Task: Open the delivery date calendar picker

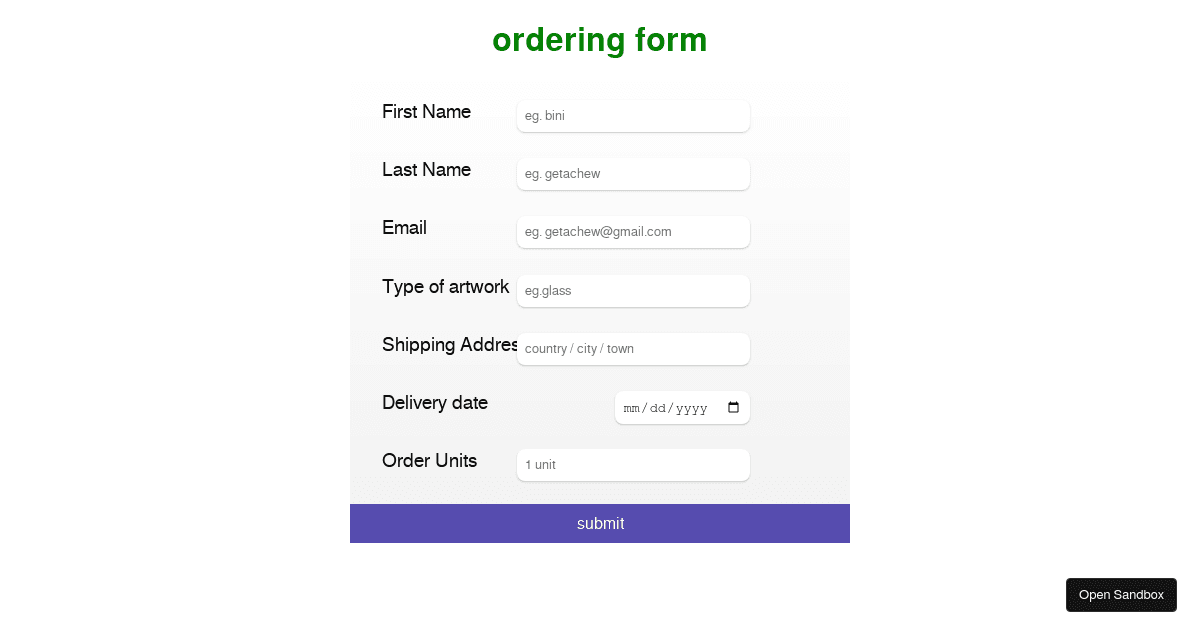Action: [734, 407]
